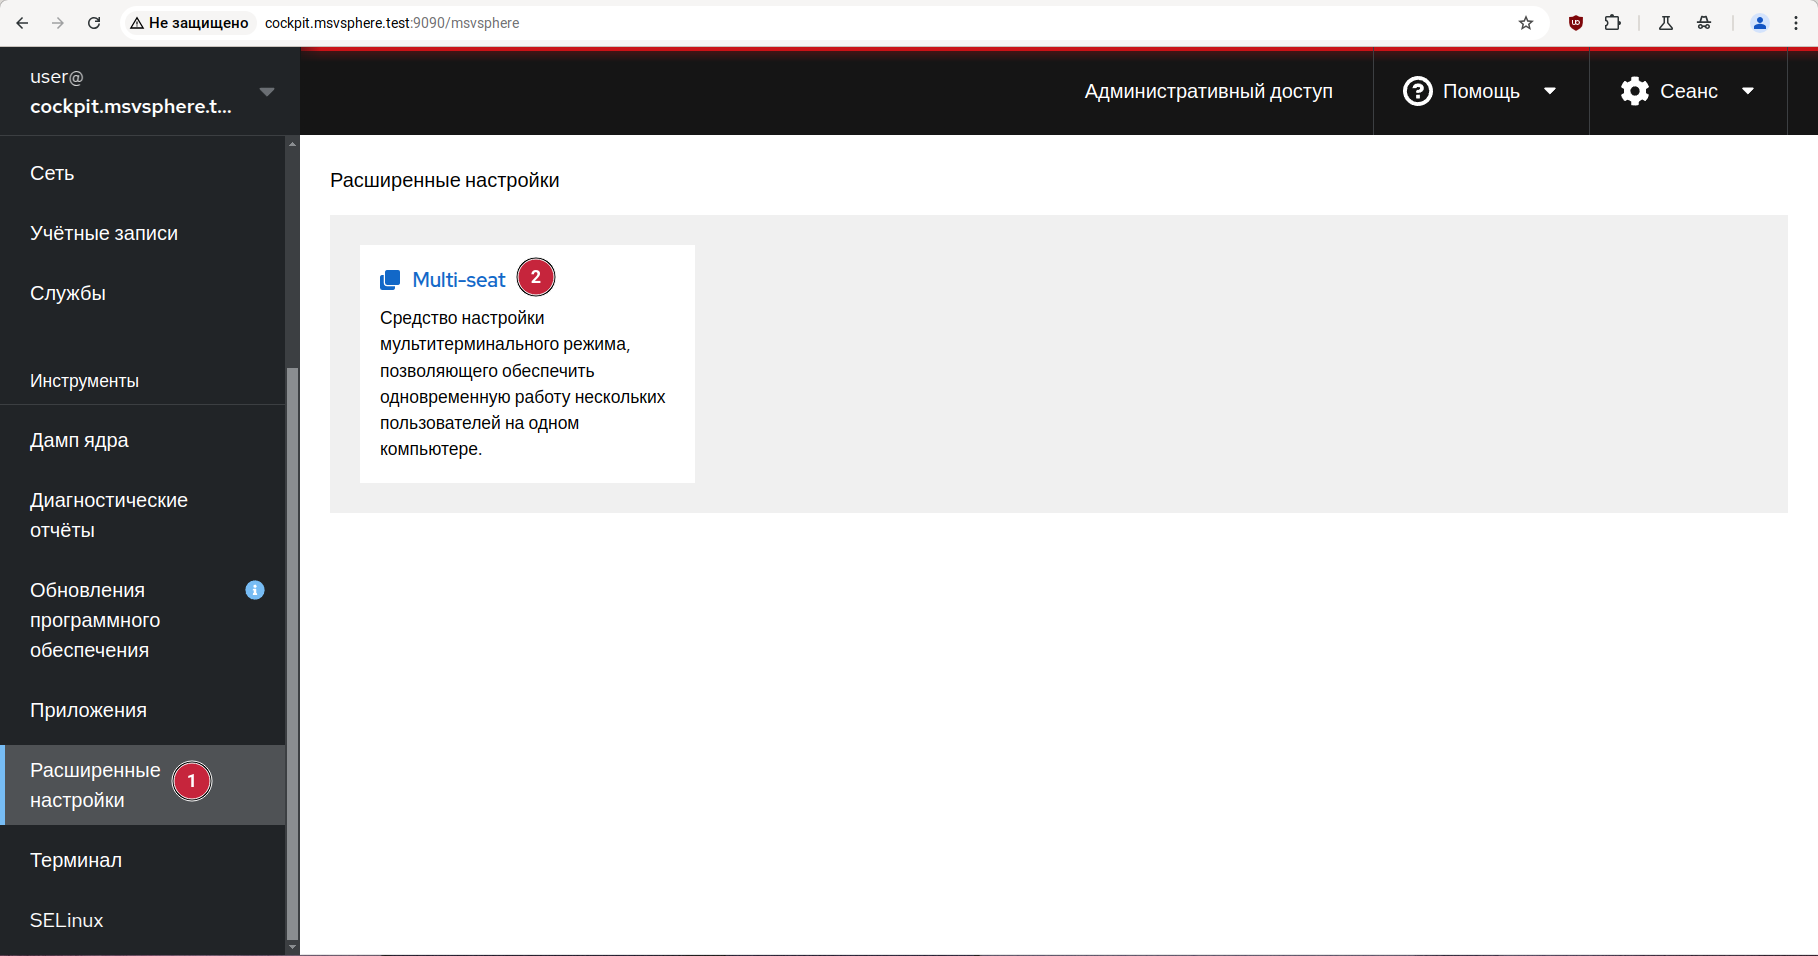This screenshot has height=956, width=1818.
Task: Go to Службы in the sidebar
Action: tap(68, 293)
